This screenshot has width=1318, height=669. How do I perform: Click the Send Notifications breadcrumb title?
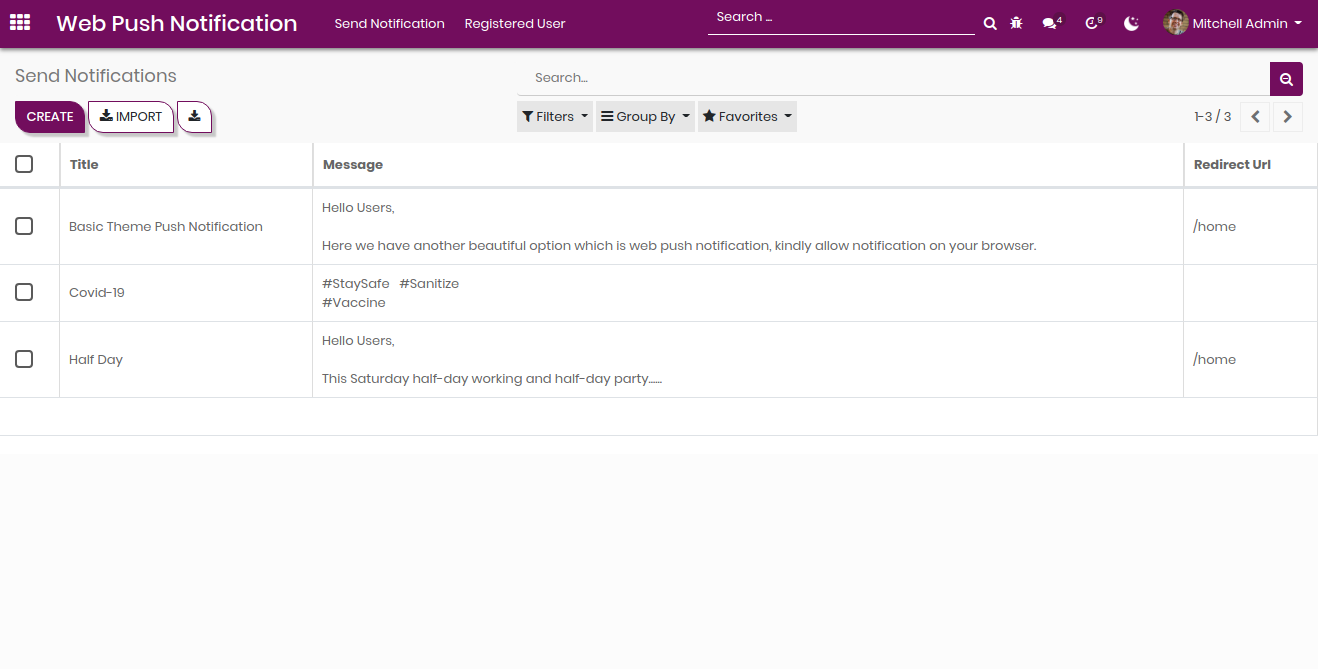[96, 76]
